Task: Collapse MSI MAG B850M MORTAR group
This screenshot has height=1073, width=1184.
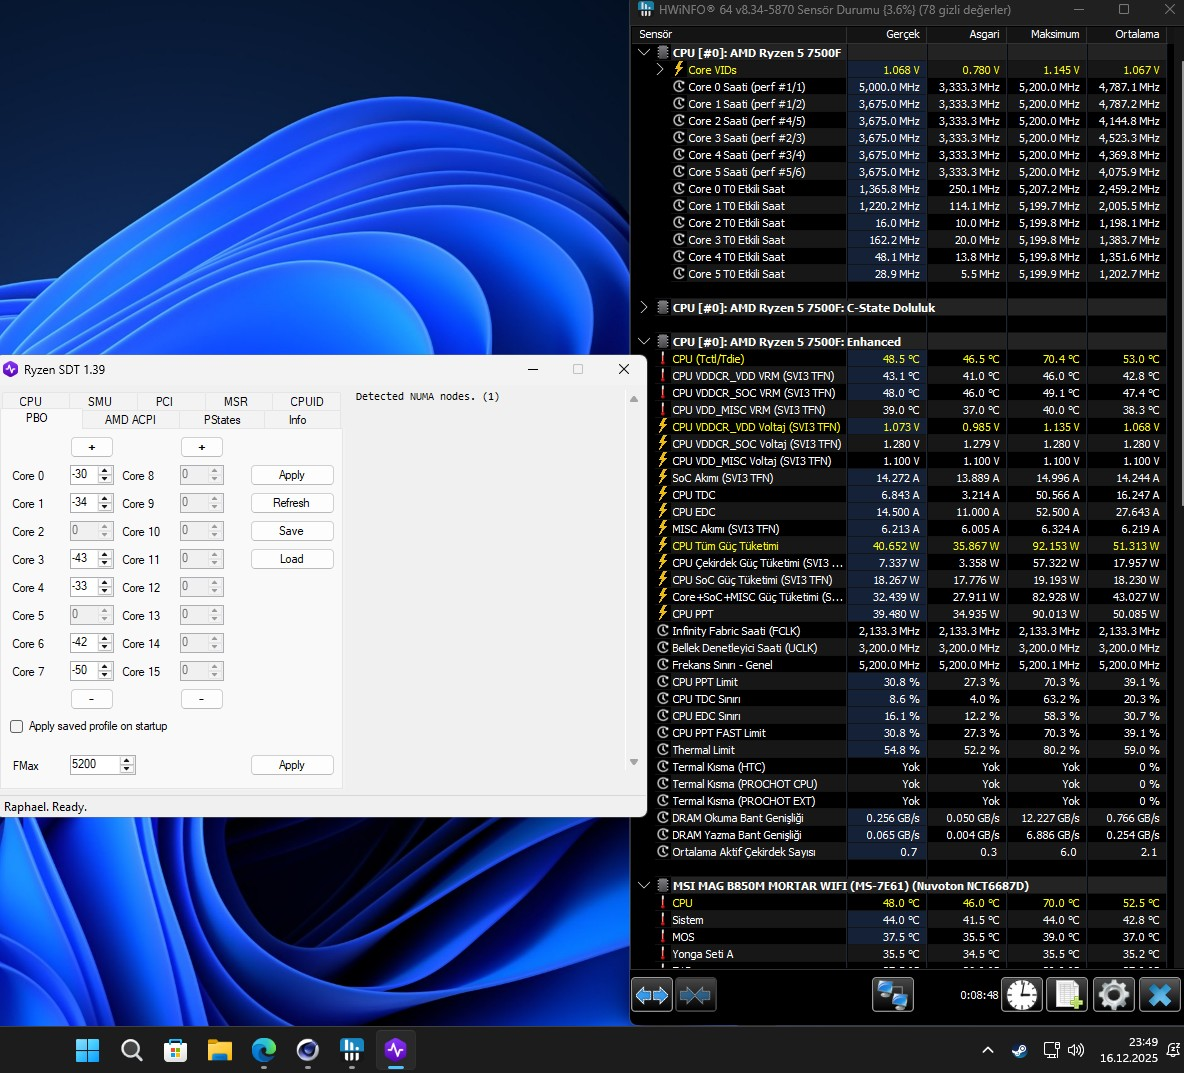Action: coord(644,885)
